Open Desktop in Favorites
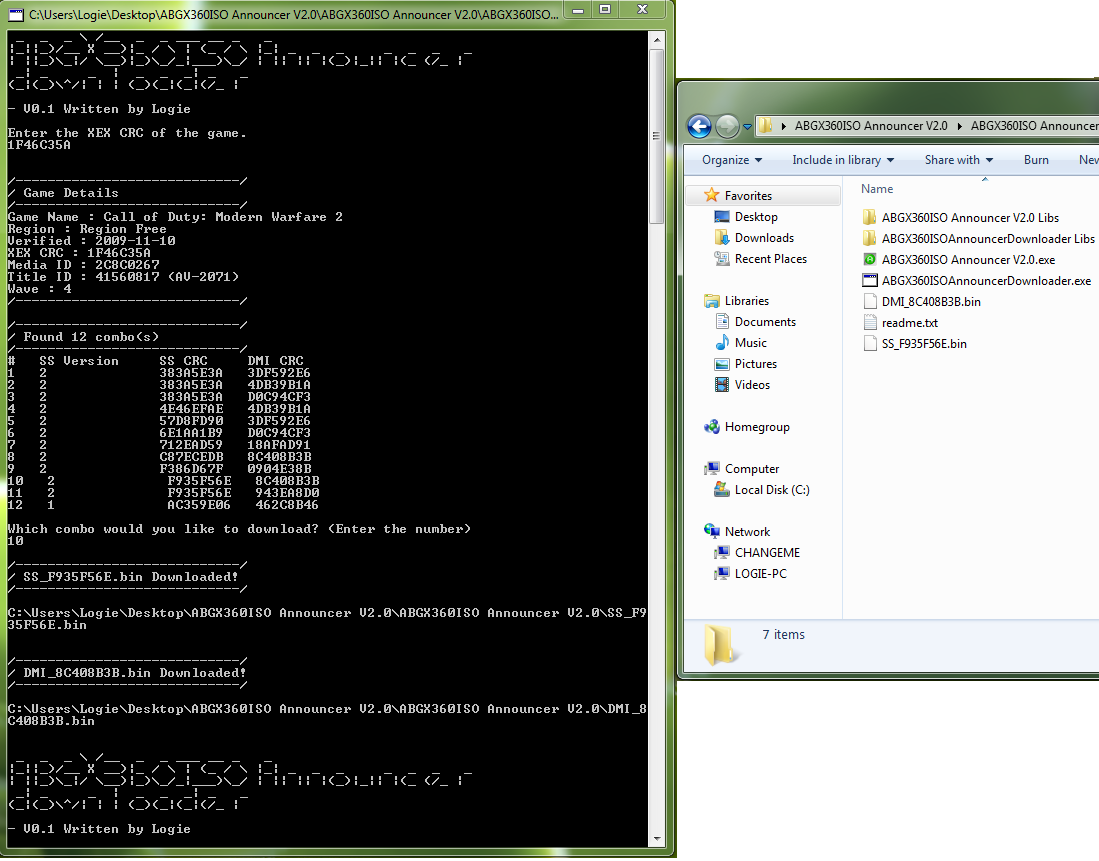Screen dimensions: 1099x861 [756, 217]
